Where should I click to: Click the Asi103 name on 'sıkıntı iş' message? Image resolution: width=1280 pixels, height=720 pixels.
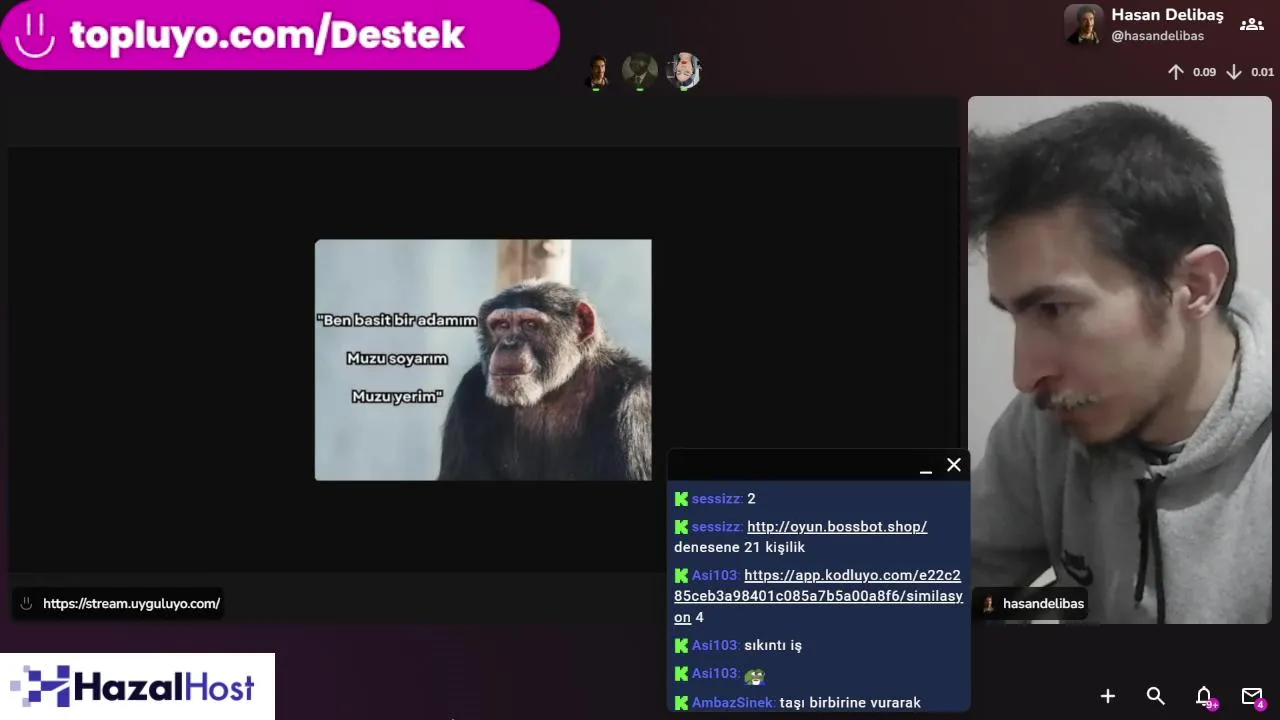tap(716, 646)
